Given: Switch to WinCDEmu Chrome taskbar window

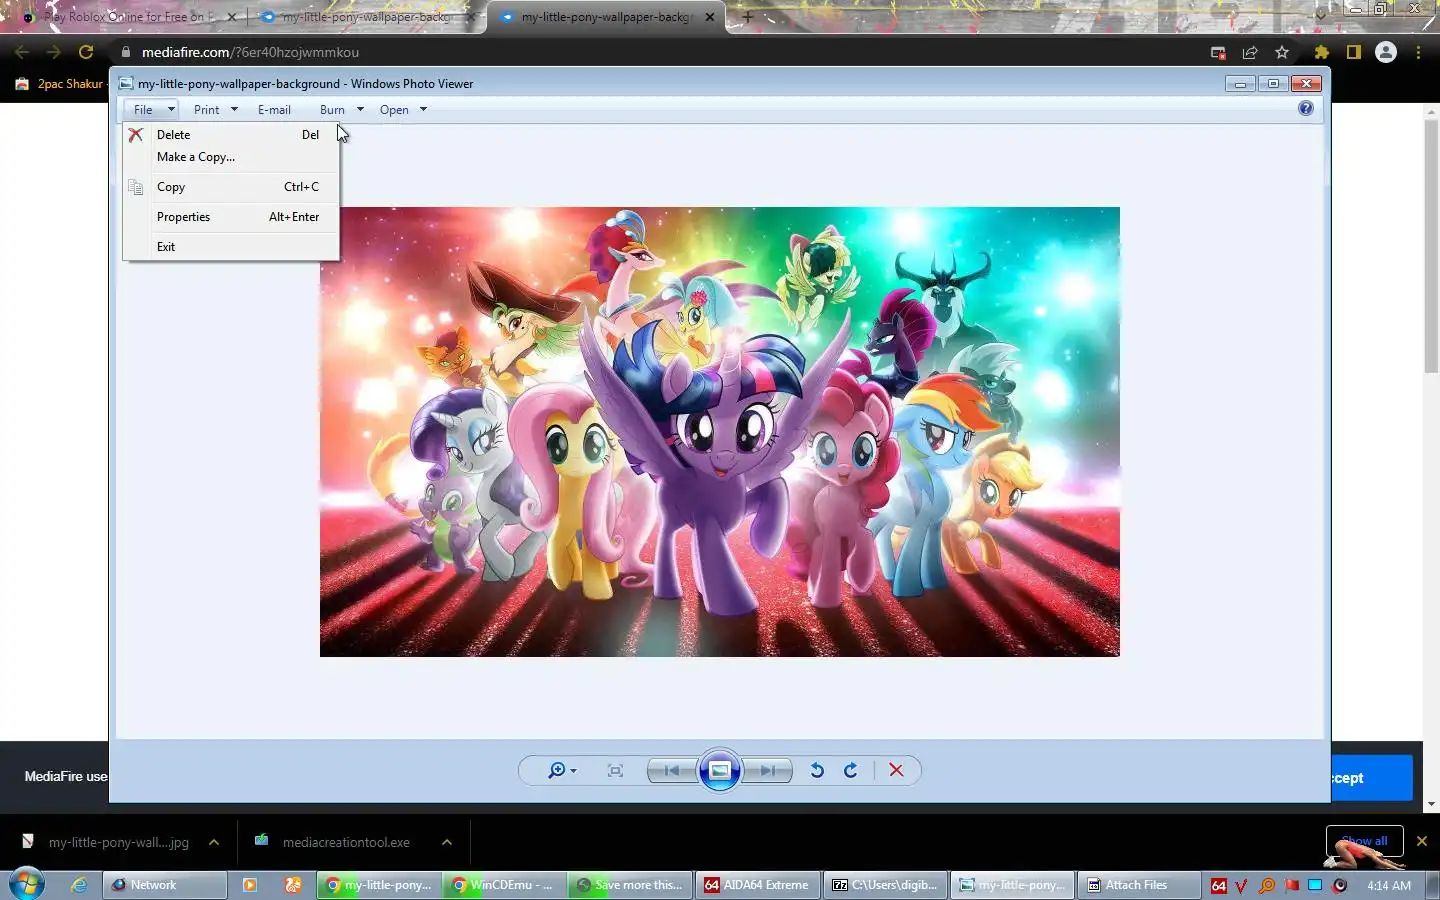Looking at the screenshot, I should 506,885.
